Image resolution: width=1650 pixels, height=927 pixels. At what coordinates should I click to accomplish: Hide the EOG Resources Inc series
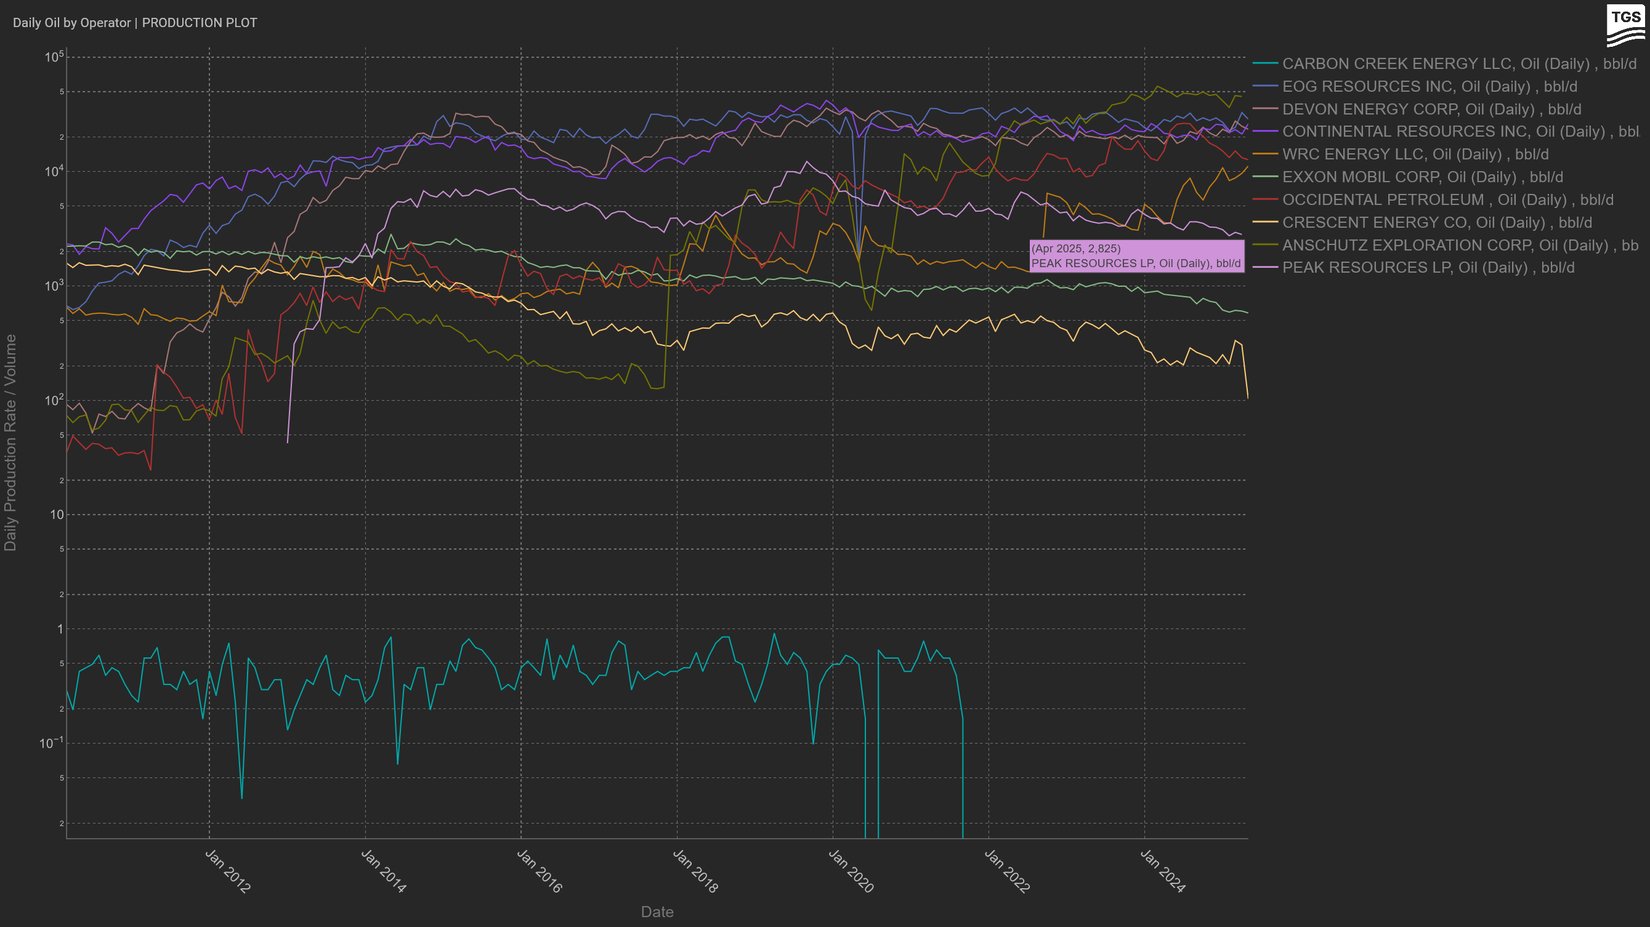point(1429,87)
